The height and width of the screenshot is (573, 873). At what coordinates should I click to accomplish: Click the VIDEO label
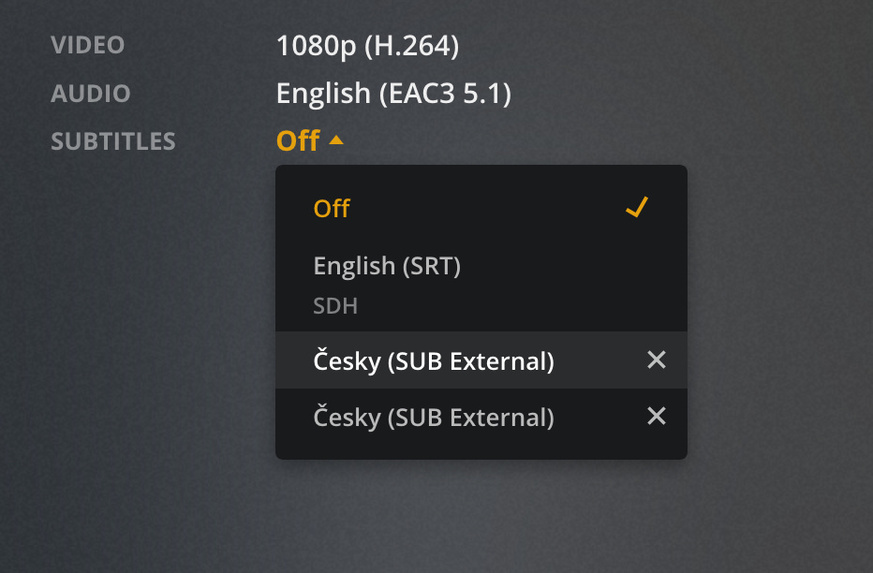(x=88, y=46)
